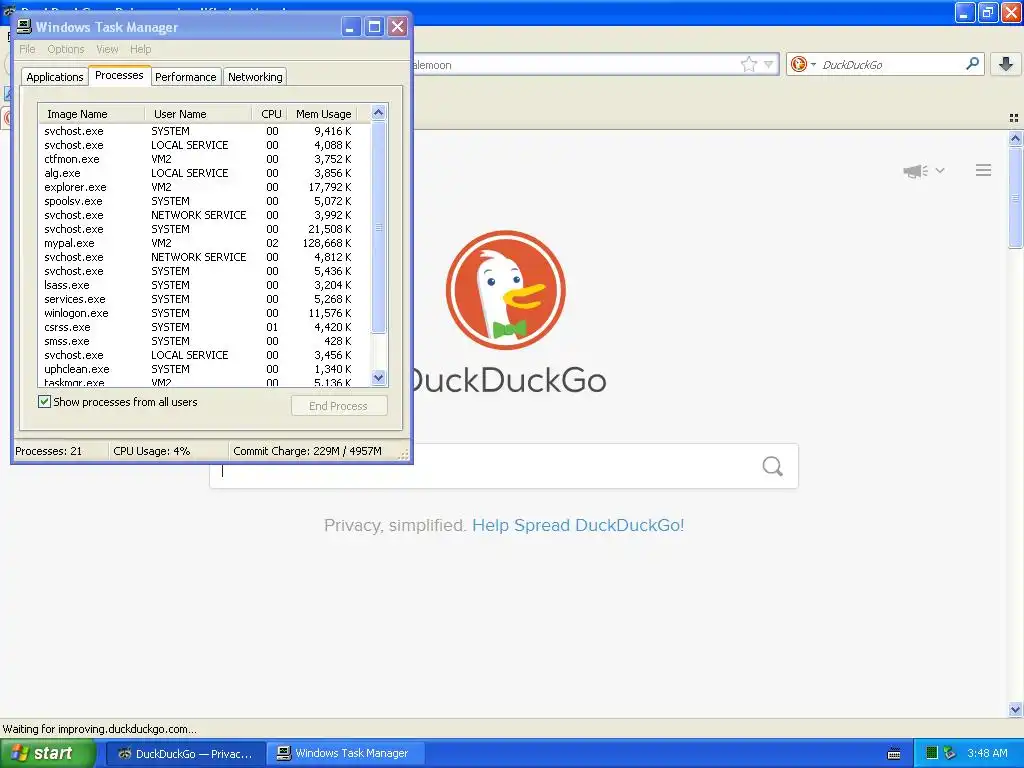Select the csrss.exe process row
The height and width of the screenshot is (768, 1024).
click(204, 327)
